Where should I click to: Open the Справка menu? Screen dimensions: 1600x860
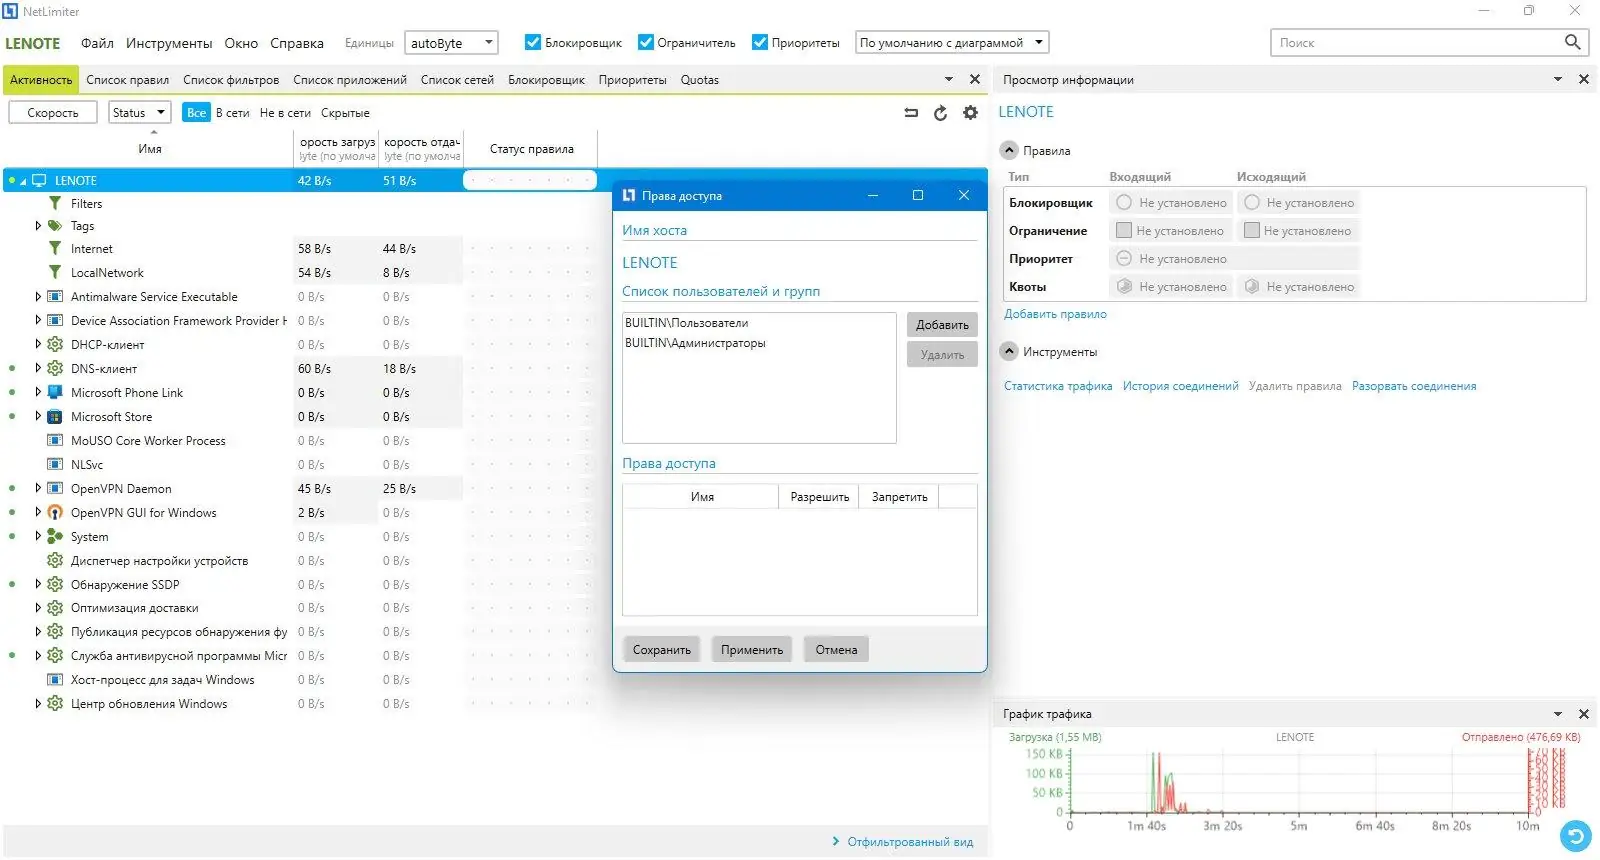click(297, 43)
